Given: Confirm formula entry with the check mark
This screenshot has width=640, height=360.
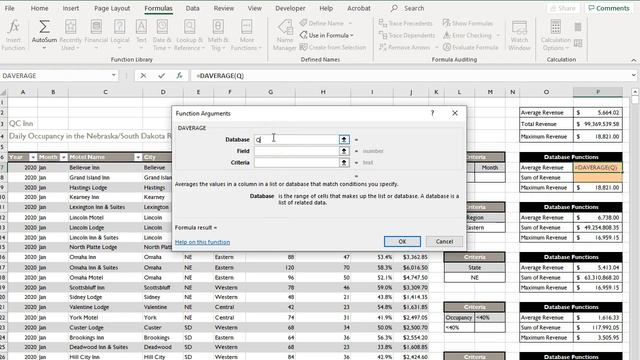Looking at the screenshot, I should tap(162, 76).
